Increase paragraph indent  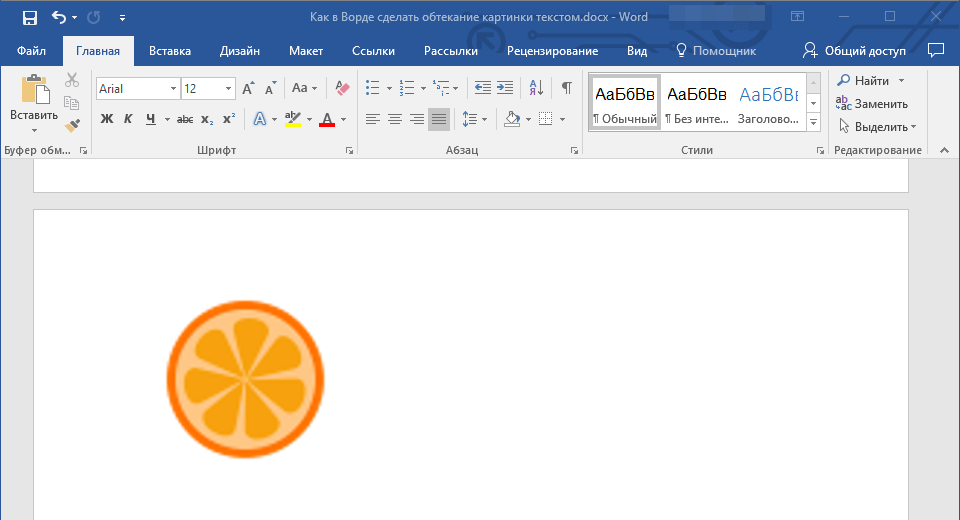[x=505, y=88]
